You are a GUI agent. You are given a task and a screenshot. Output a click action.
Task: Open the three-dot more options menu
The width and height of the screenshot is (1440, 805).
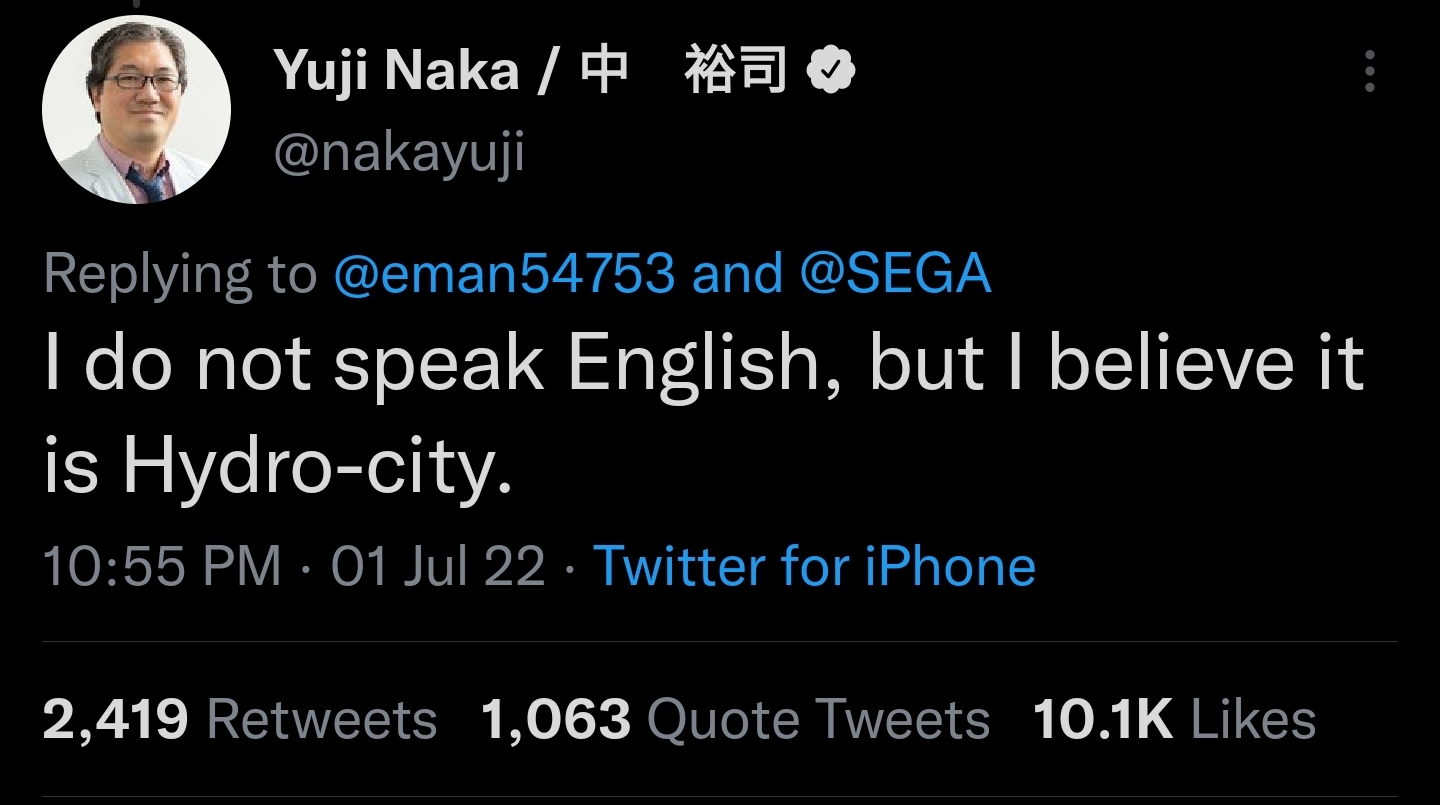coord(1369,71)
